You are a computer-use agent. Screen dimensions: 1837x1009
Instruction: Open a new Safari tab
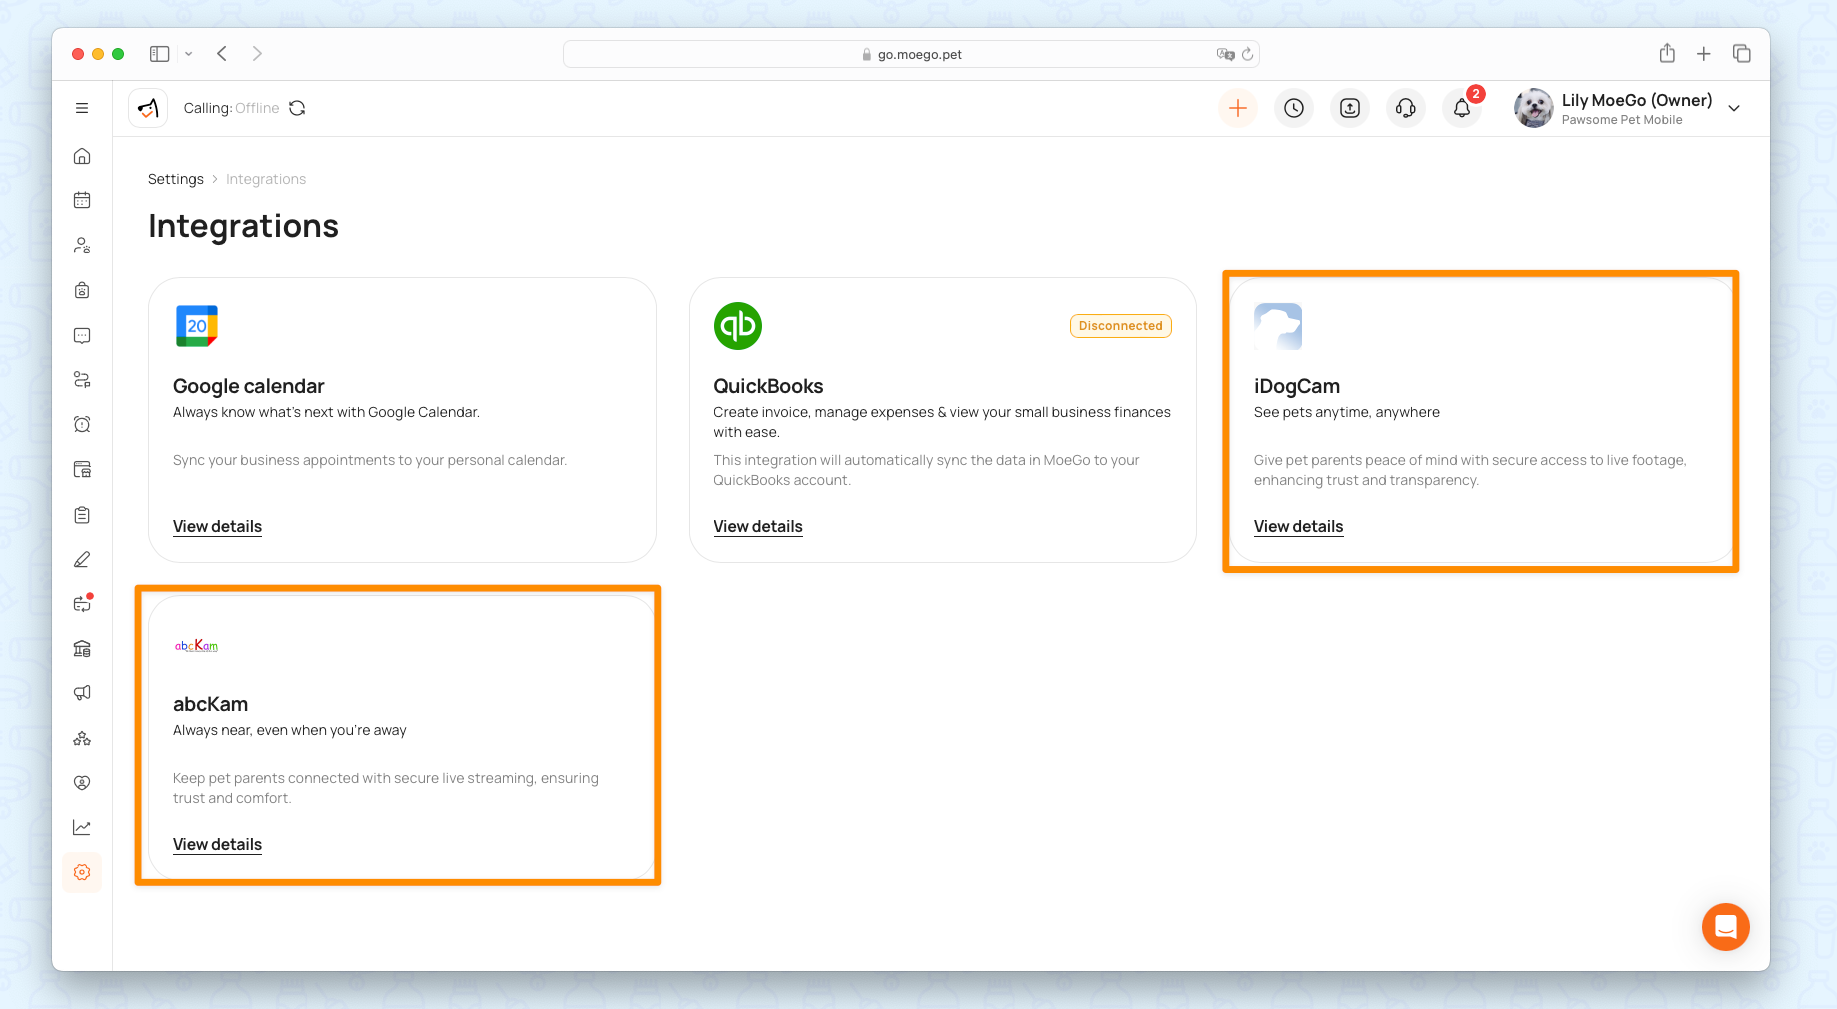[x=1704, y=54]
